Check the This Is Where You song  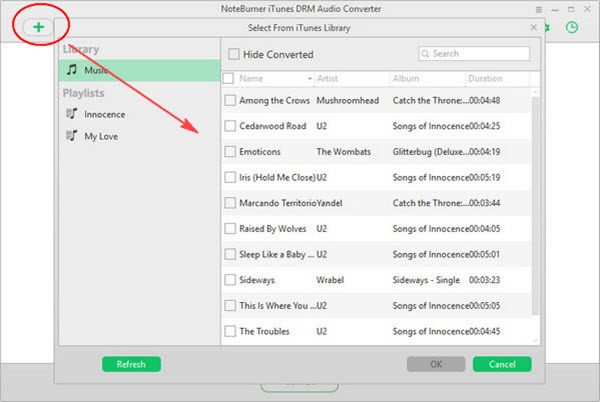tap(230, 306)
